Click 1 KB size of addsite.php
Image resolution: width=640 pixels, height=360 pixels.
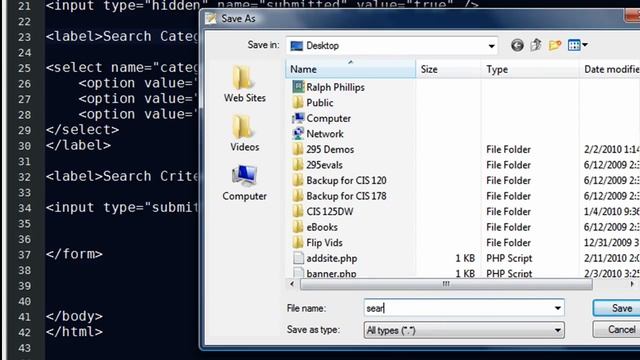click(x=465, y=258)
